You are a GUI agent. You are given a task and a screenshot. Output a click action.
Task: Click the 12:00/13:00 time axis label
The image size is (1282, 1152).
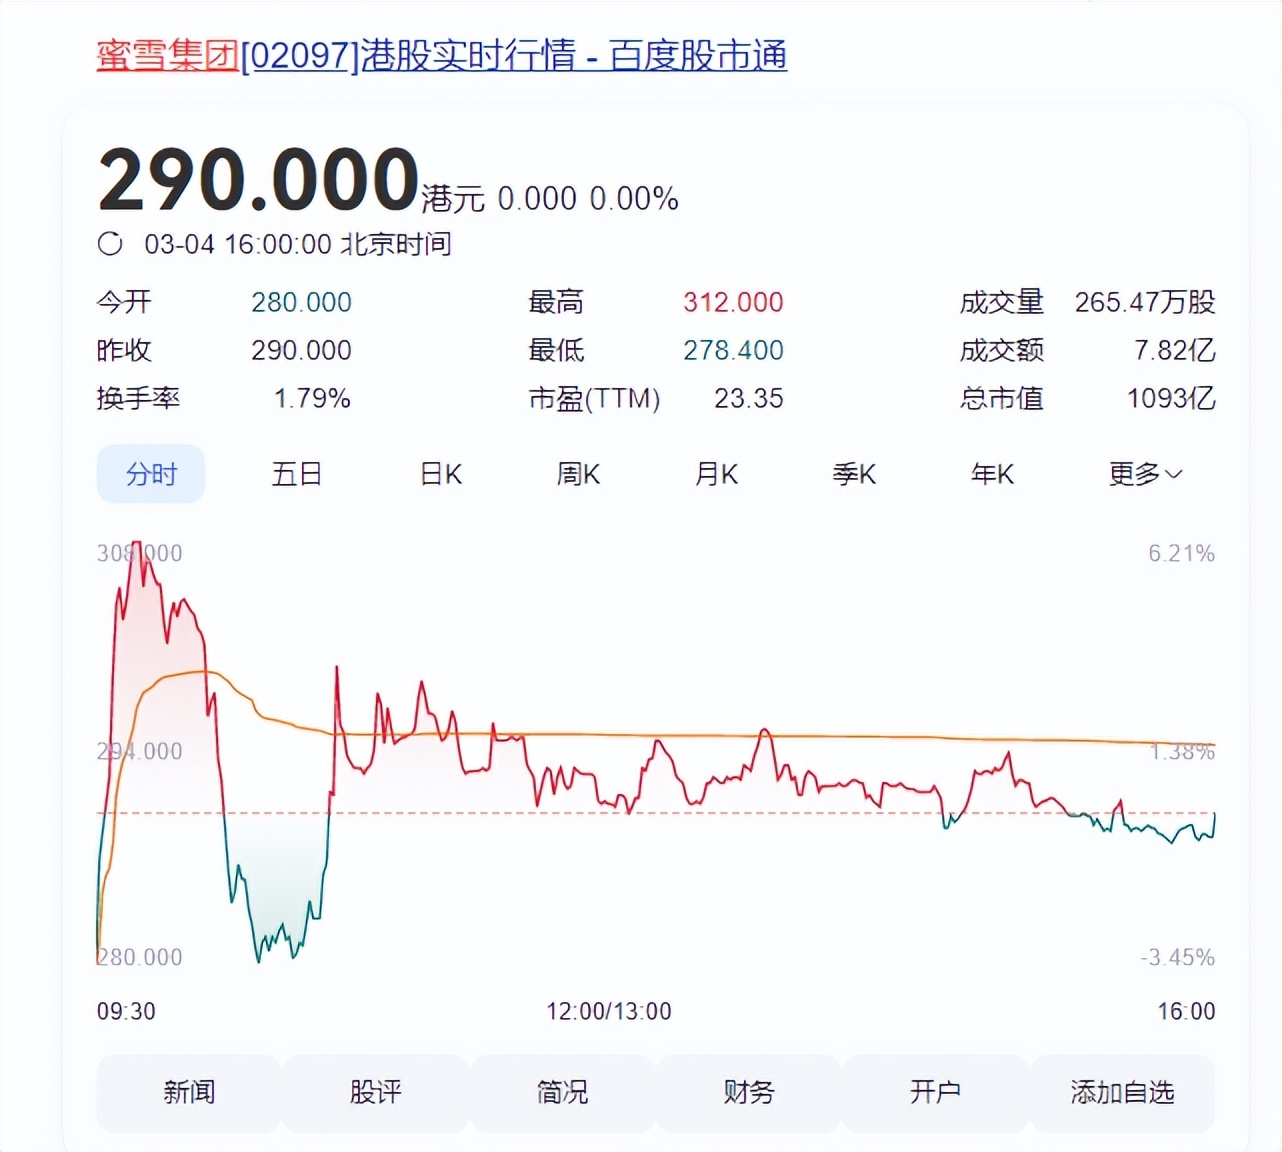click(609, 1011)
